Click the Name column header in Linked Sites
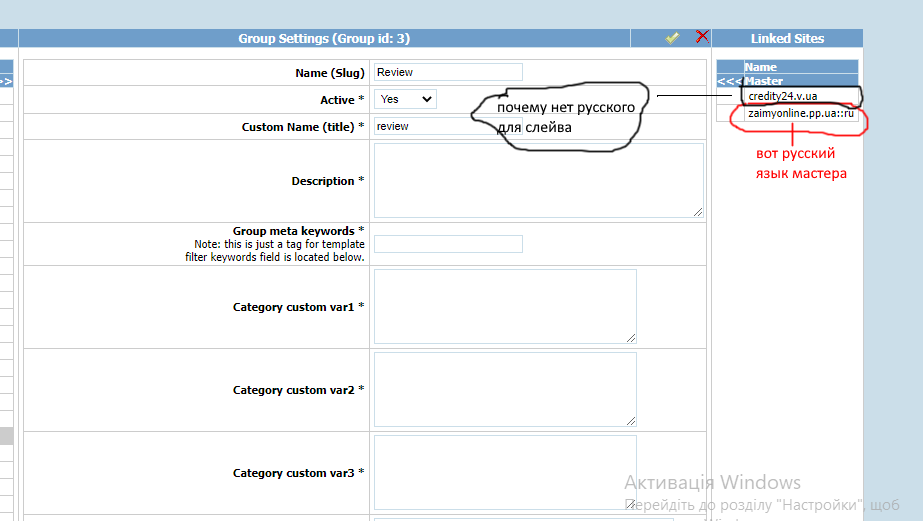The height and width of the screenshot is (521, 923). pos(761,67)
